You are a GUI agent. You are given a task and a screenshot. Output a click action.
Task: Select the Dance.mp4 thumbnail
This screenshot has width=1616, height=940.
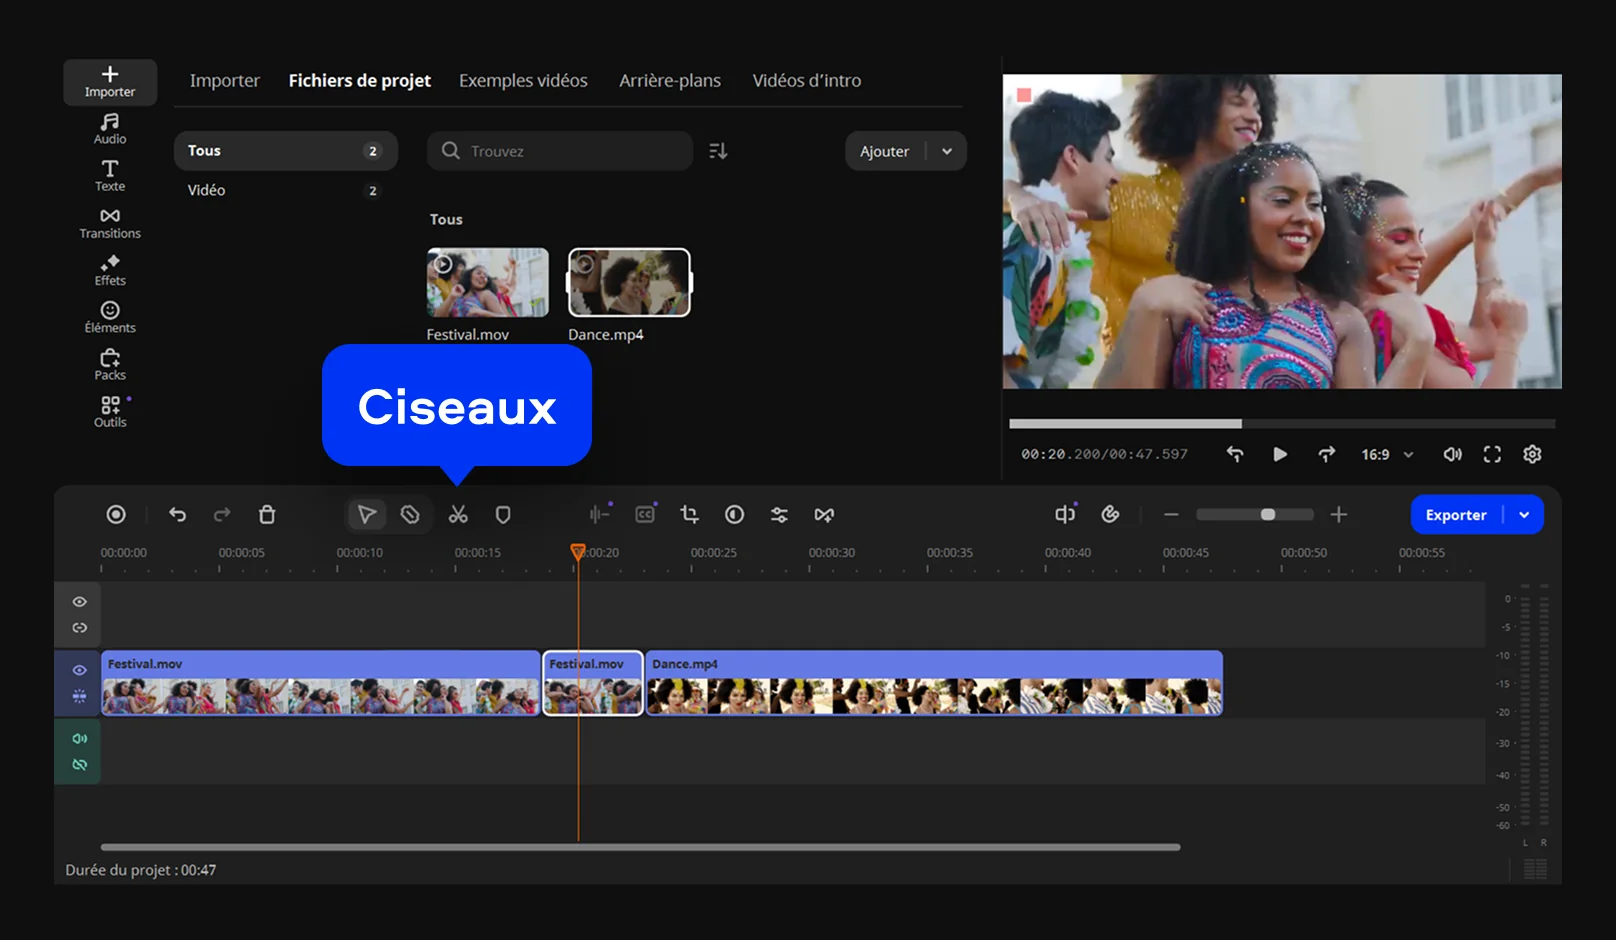[x=629, y=282]
